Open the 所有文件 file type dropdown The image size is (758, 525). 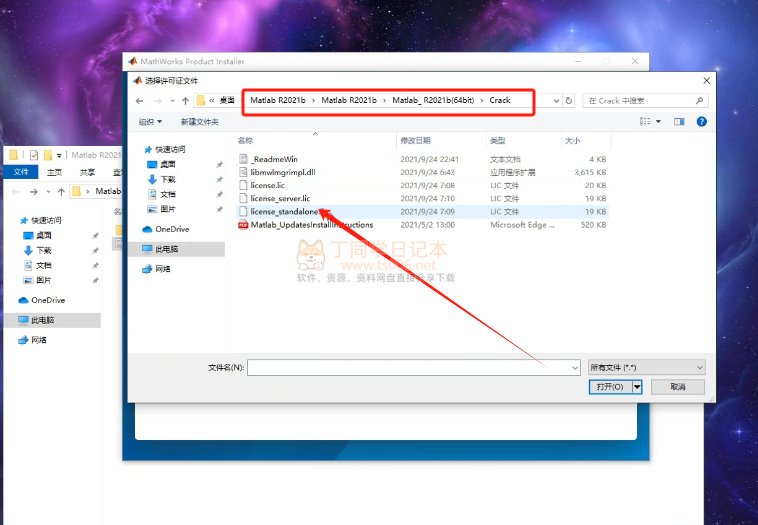[x=646, y=367]
